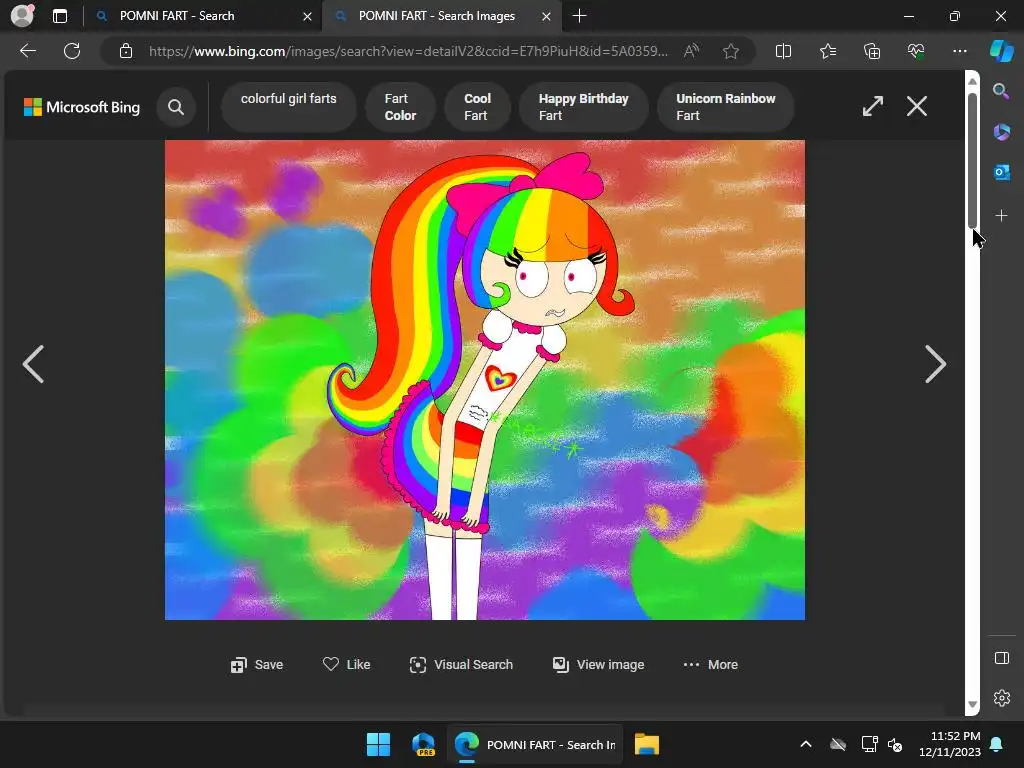Viewport: 1024px width, 768px height.
Task: Open the Windows Start menu
Action: (378, 744)
